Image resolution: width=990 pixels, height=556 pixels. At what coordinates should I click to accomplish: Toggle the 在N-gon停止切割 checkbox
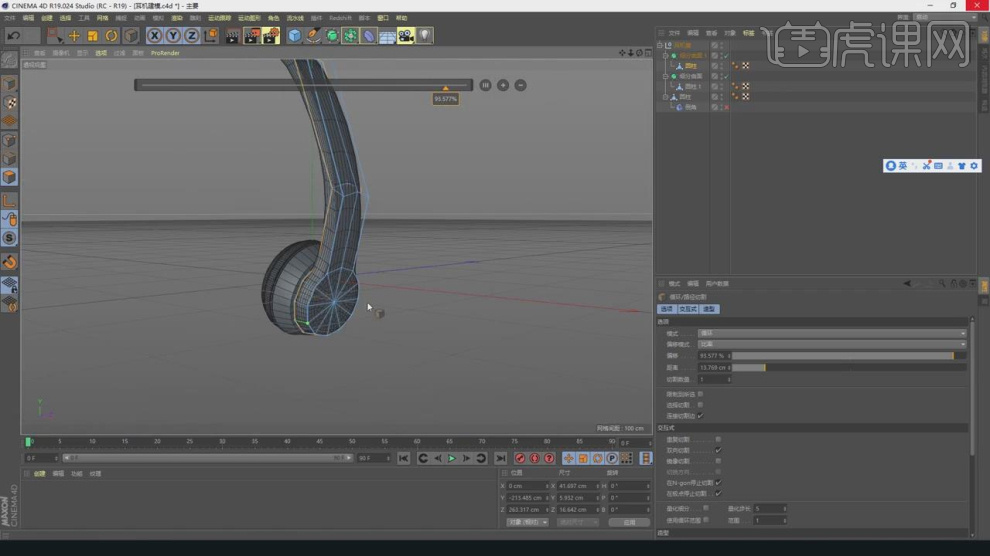pyautogui.click(x=718, y=483)
